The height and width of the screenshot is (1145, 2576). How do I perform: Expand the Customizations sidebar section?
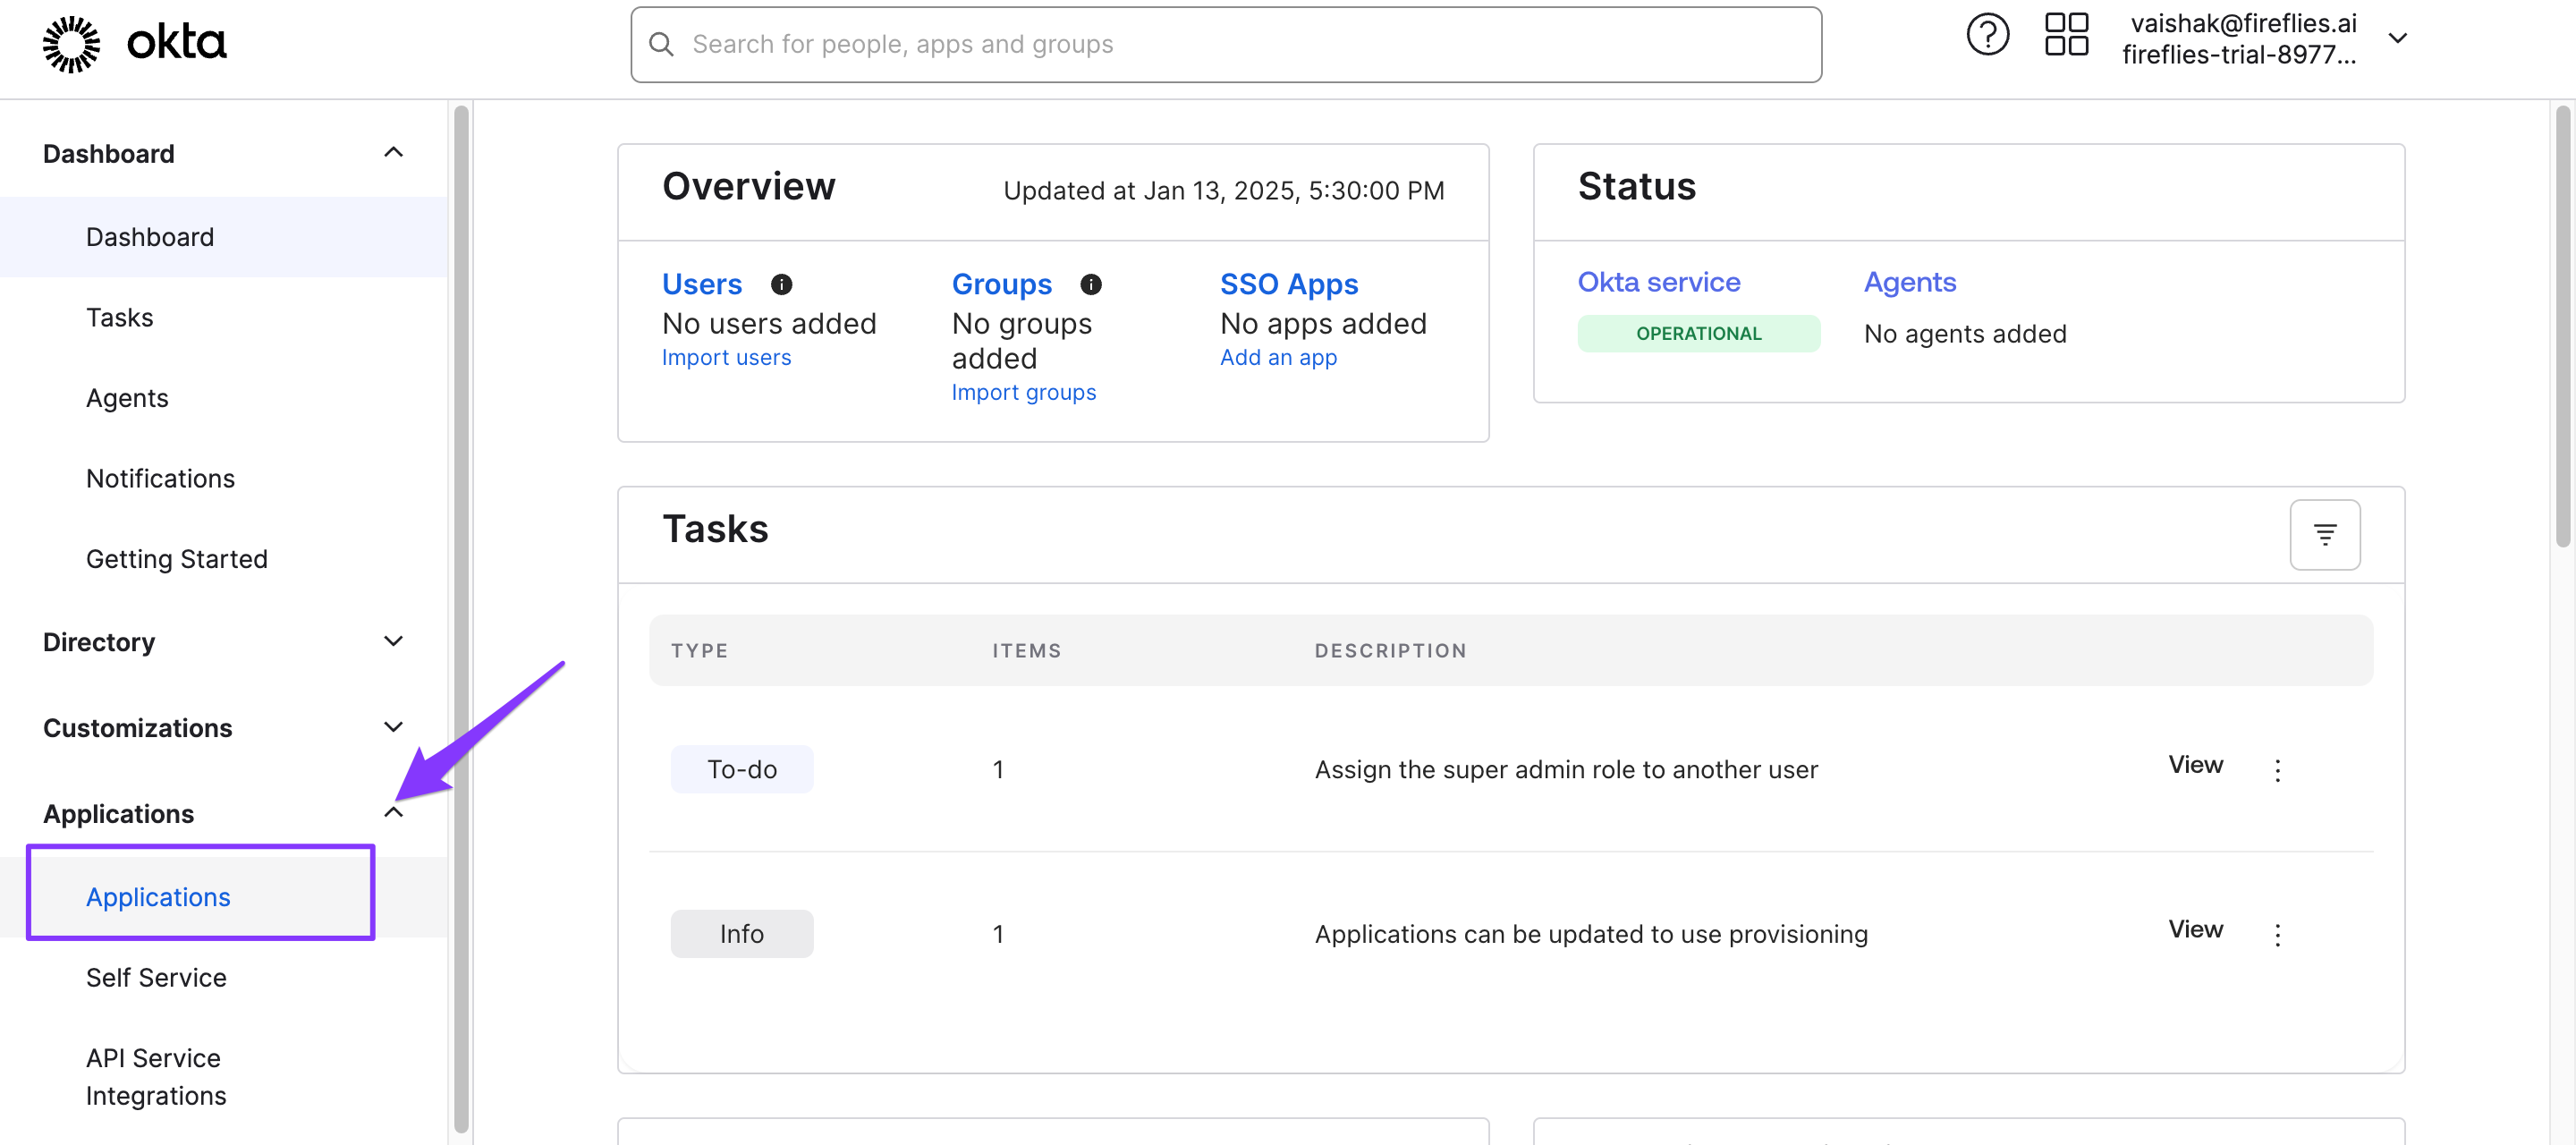pos(393,727)
